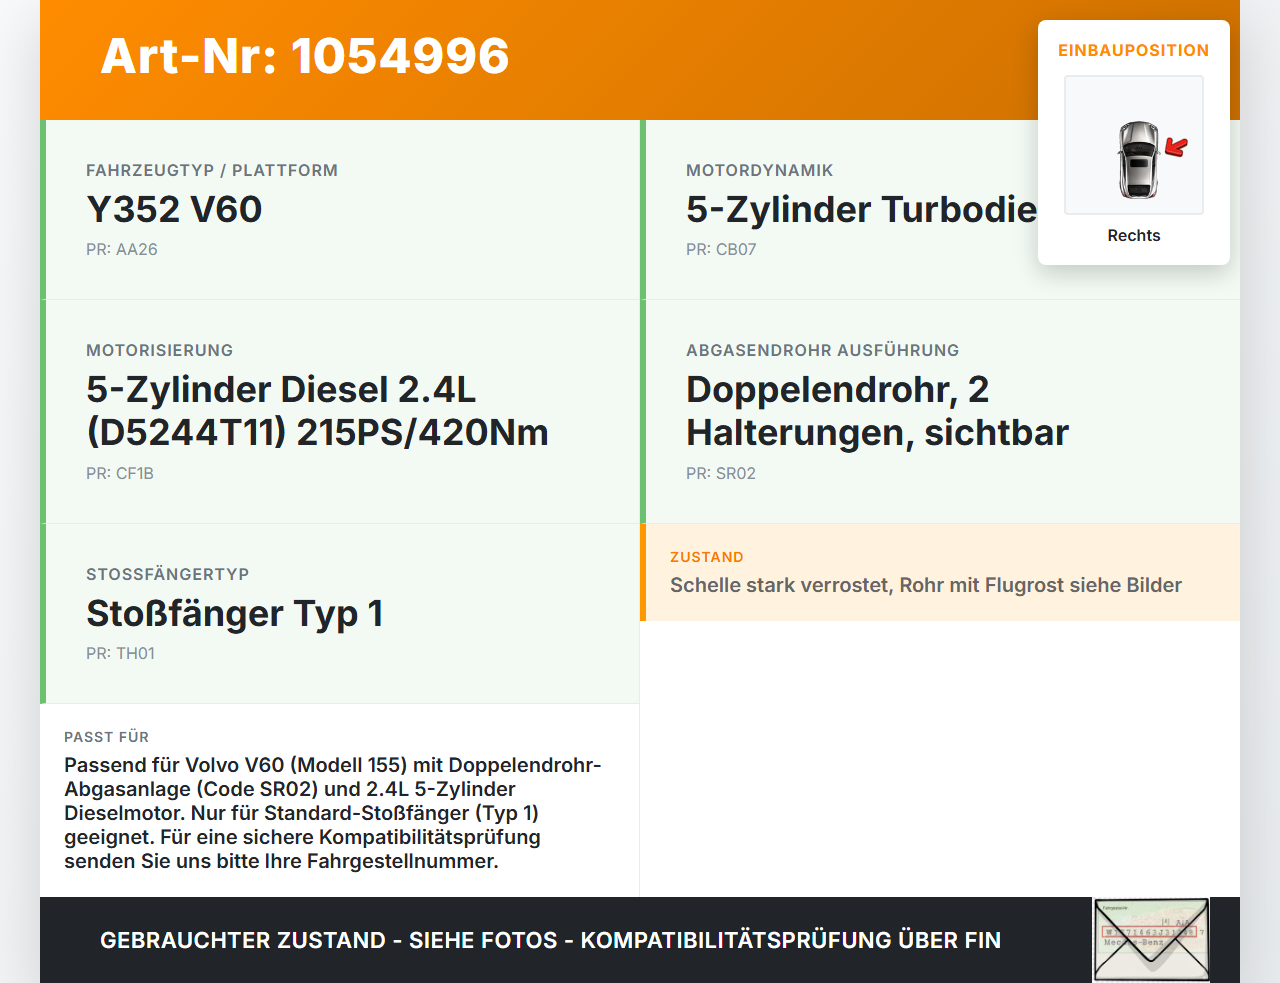Click the Gebrauchter Zustand footer banner text
The width and height of the screenshot is (1280, 983).
550,940
